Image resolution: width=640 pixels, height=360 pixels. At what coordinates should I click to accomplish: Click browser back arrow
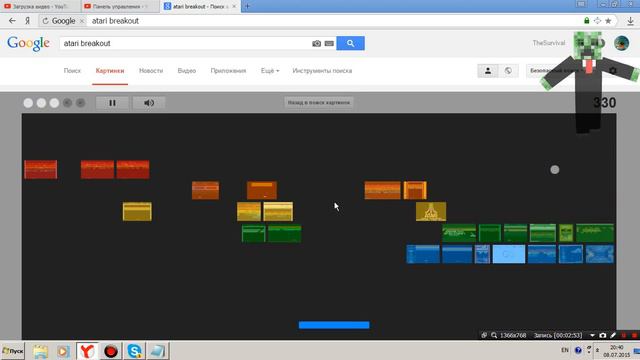(12, 21)
